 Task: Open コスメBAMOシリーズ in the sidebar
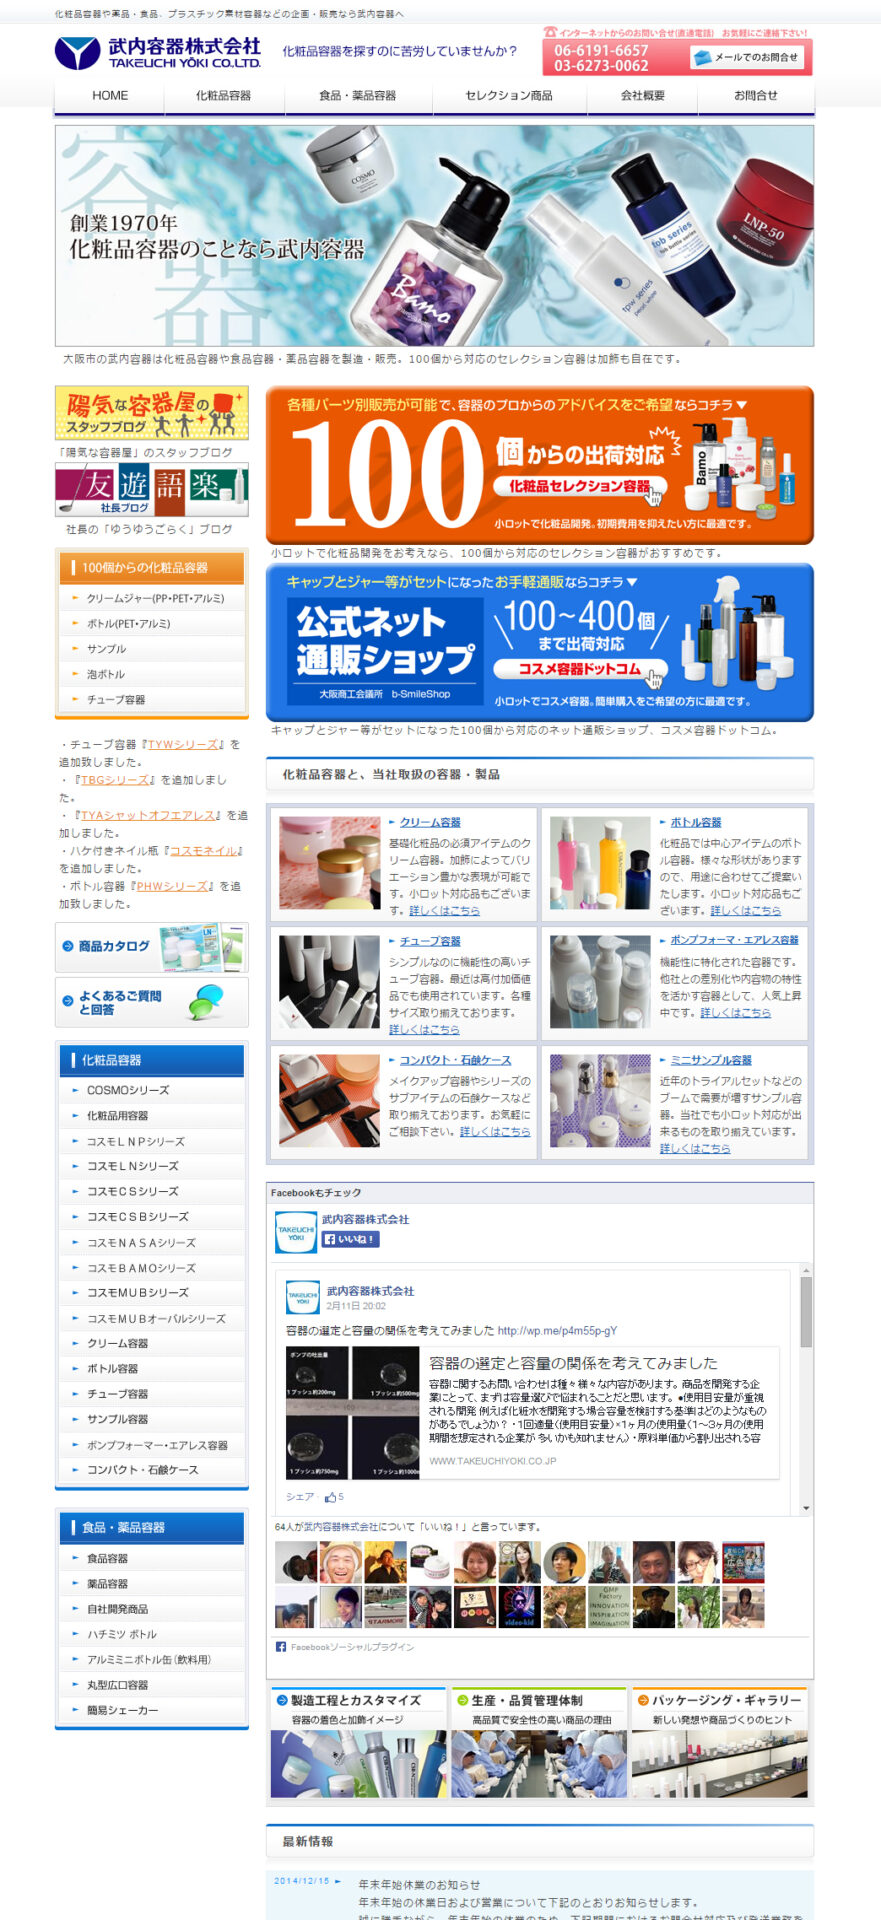tap(152, 1268)
